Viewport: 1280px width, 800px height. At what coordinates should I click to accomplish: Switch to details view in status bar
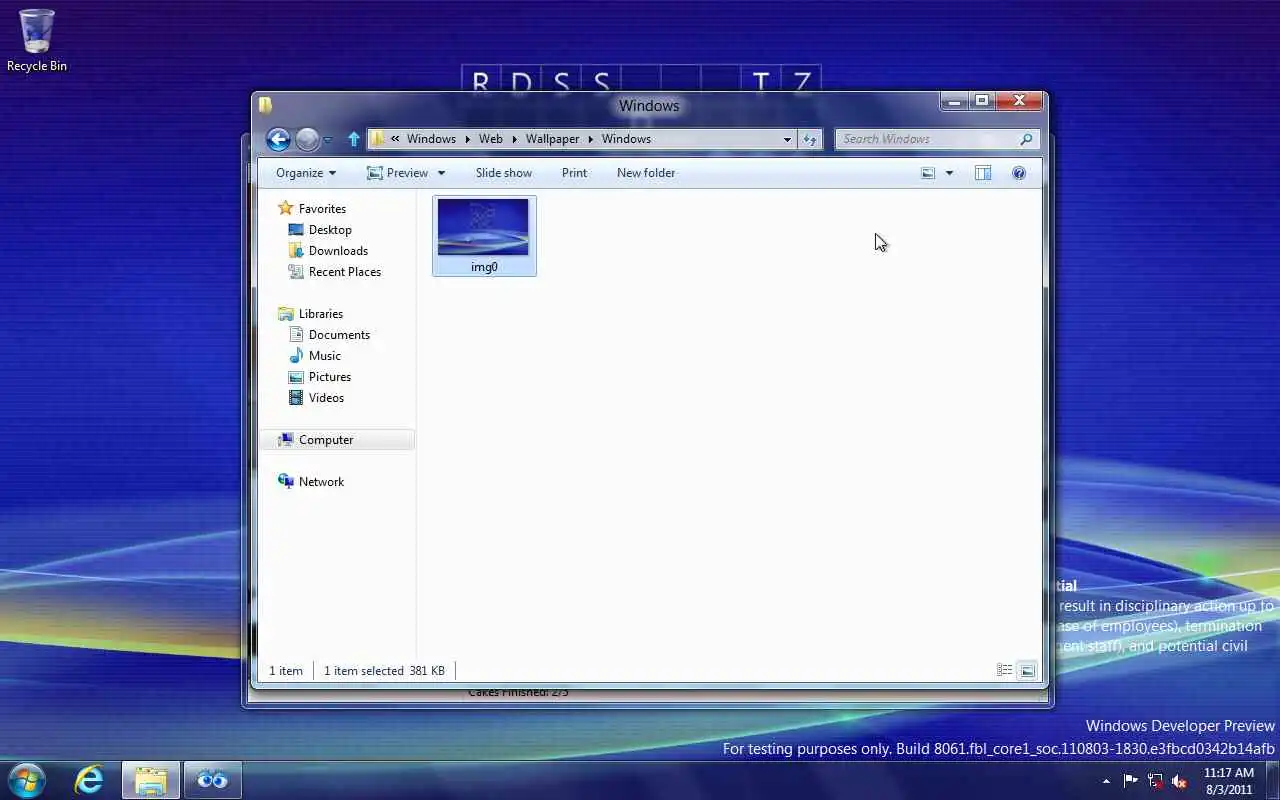(x=1005, y=671)
